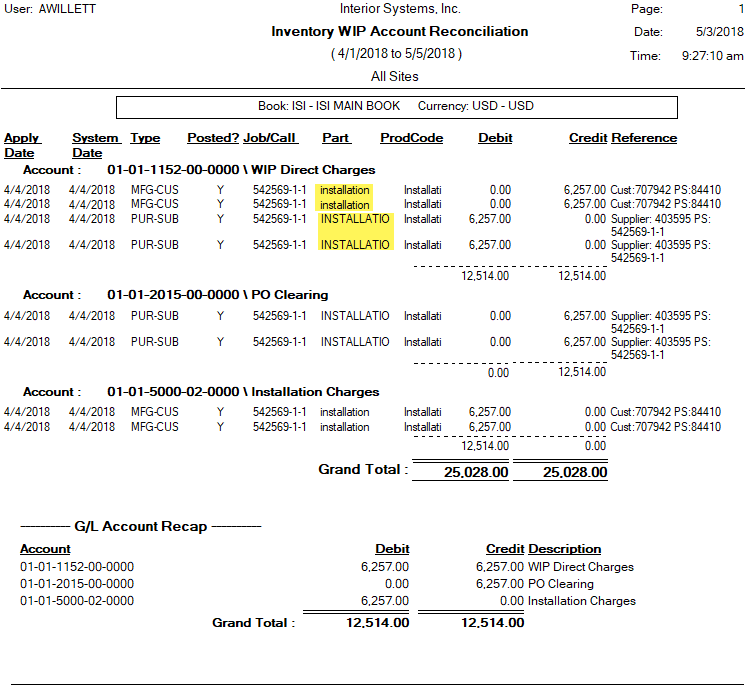
Task: Select the WIP Direct Charges account heading
Action: point(241,170)
